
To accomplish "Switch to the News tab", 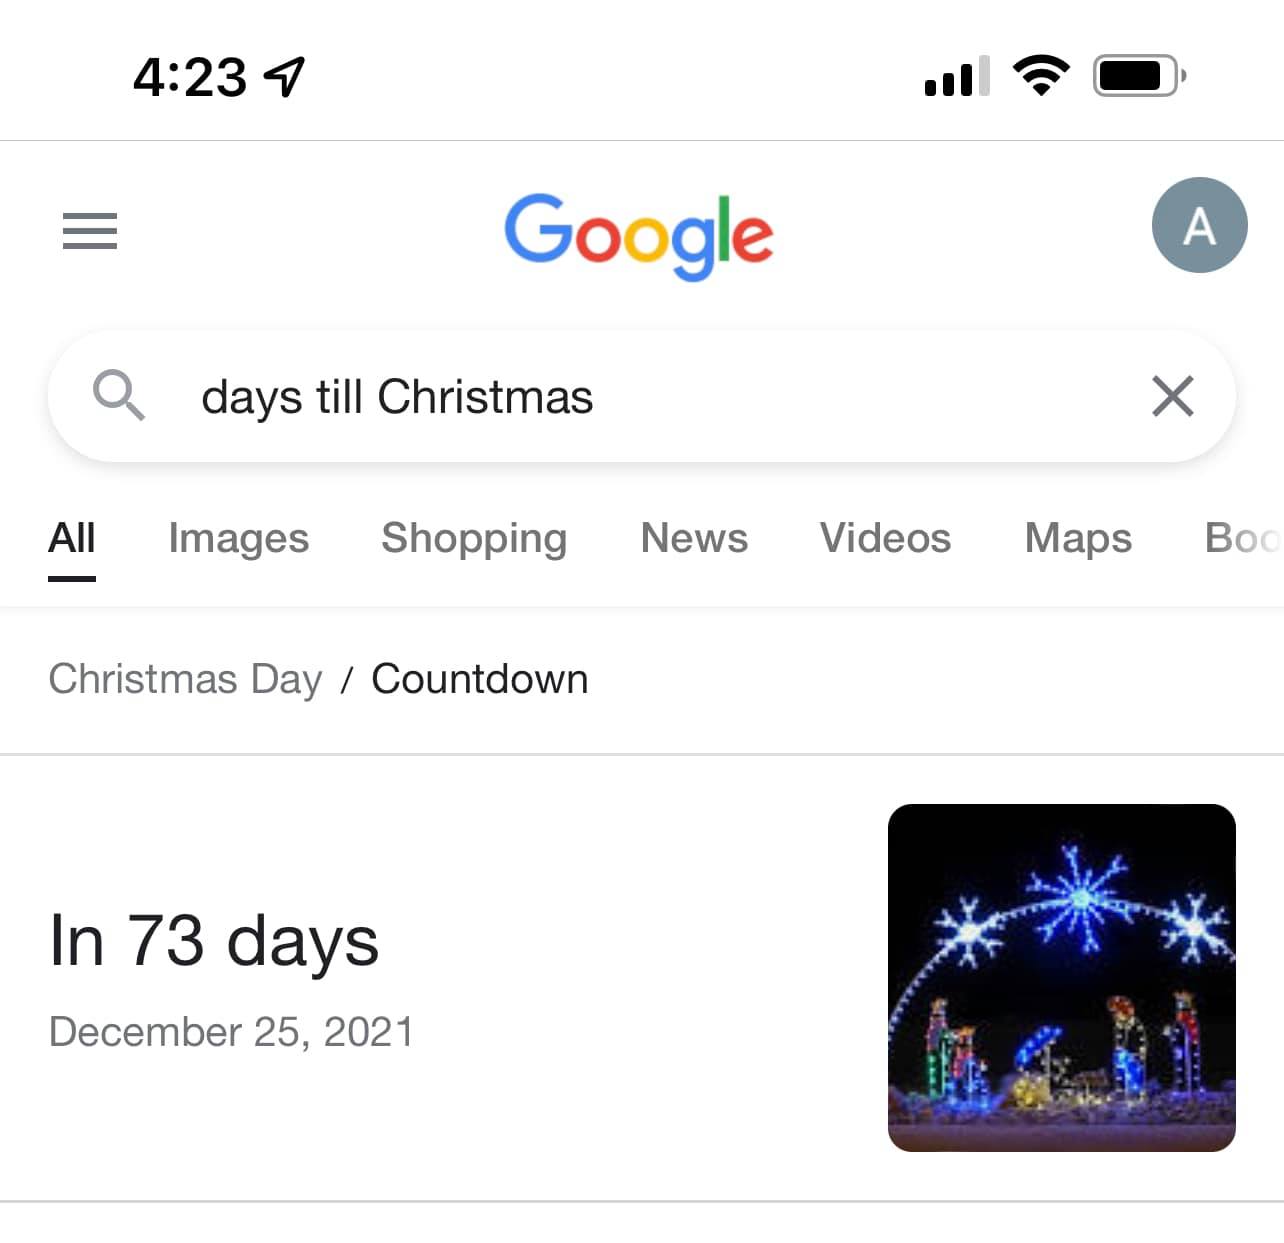I will click(x=694, y=538).
